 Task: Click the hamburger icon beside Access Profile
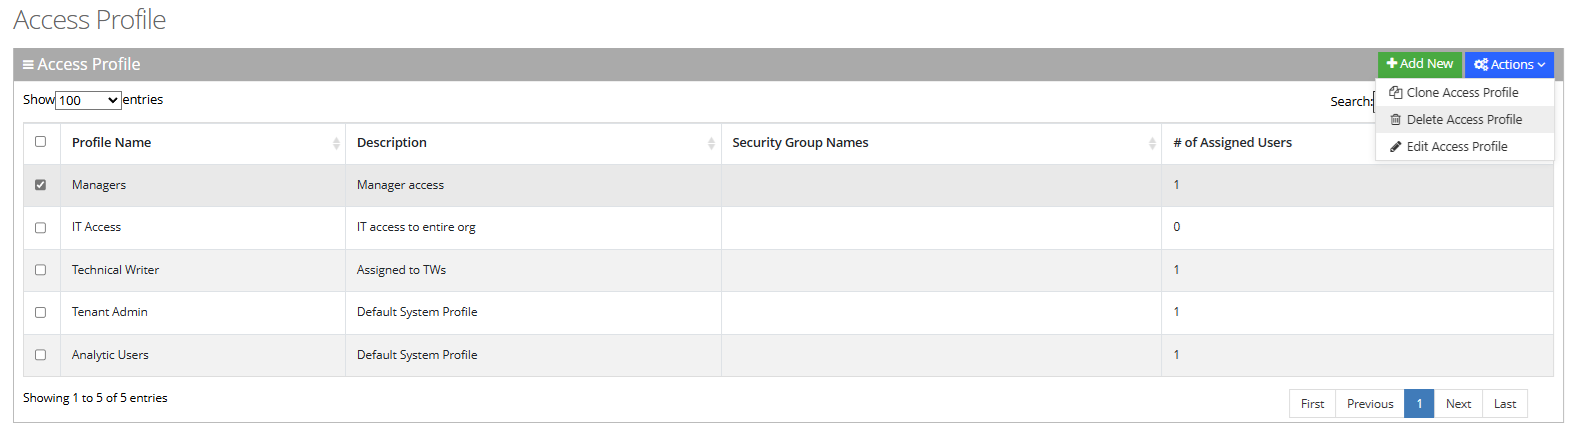pos(28,64)
